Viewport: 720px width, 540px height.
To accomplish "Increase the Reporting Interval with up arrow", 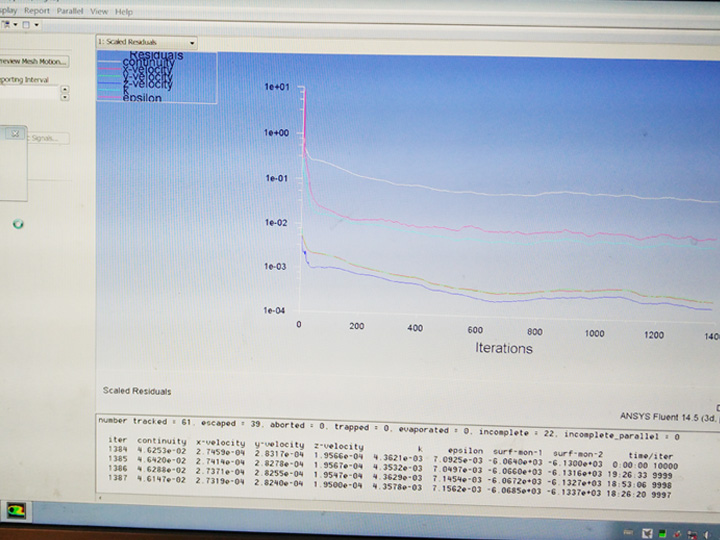I will (65, 89).
